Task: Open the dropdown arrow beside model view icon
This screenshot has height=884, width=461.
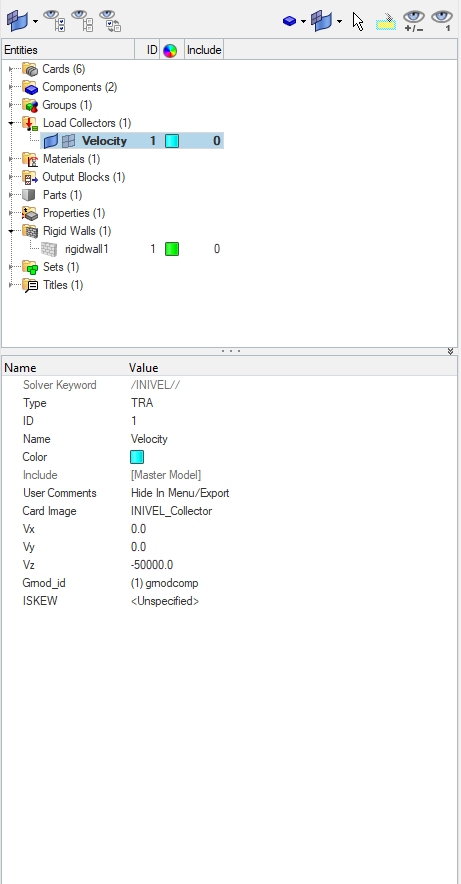Action: coord(36,21)
